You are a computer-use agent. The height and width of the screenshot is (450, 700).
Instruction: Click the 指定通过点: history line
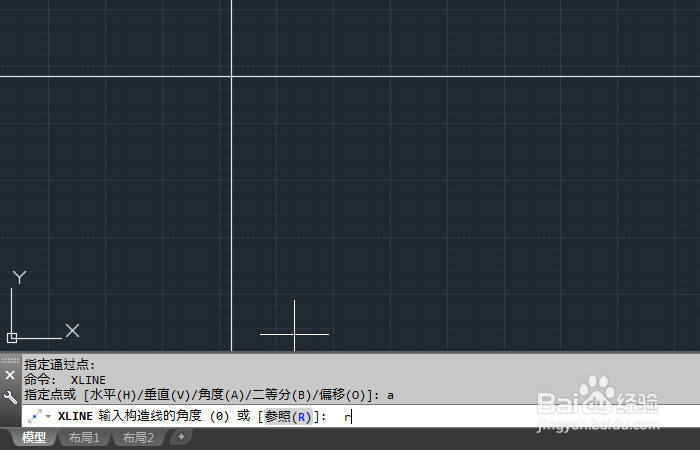click(x=60, y=365)
